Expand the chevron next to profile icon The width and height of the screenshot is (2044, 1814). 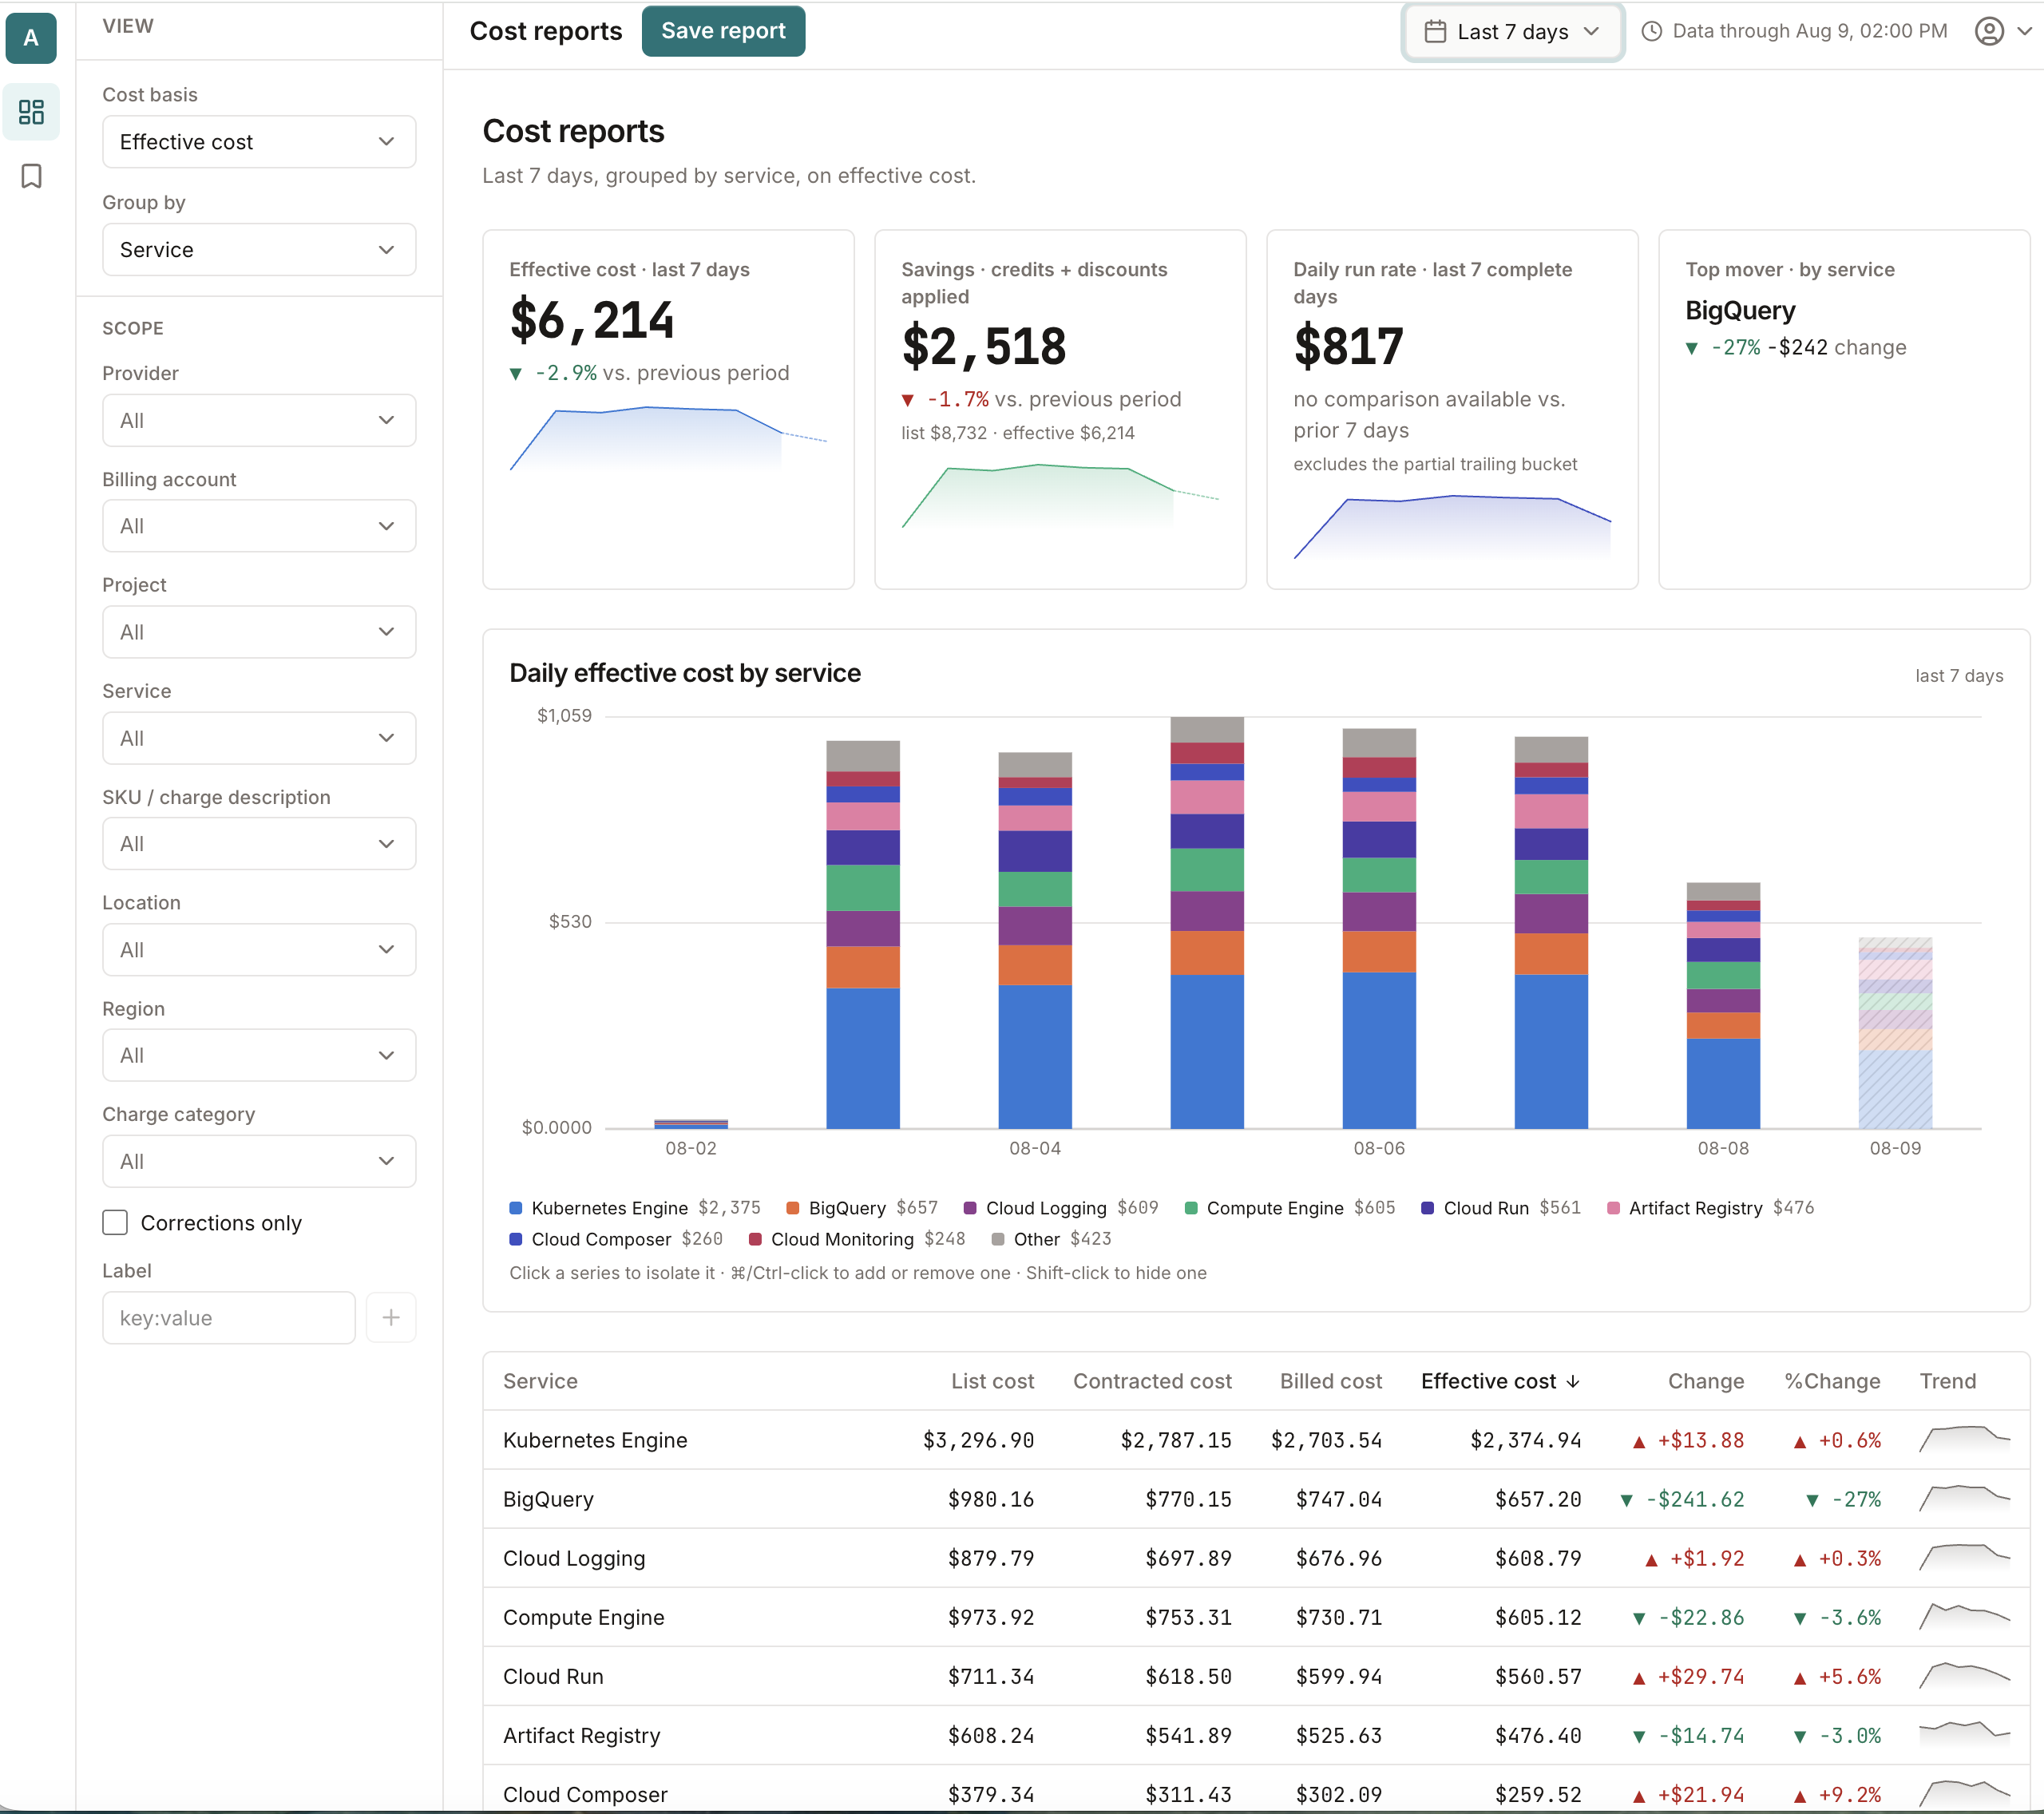[2025, 31]
